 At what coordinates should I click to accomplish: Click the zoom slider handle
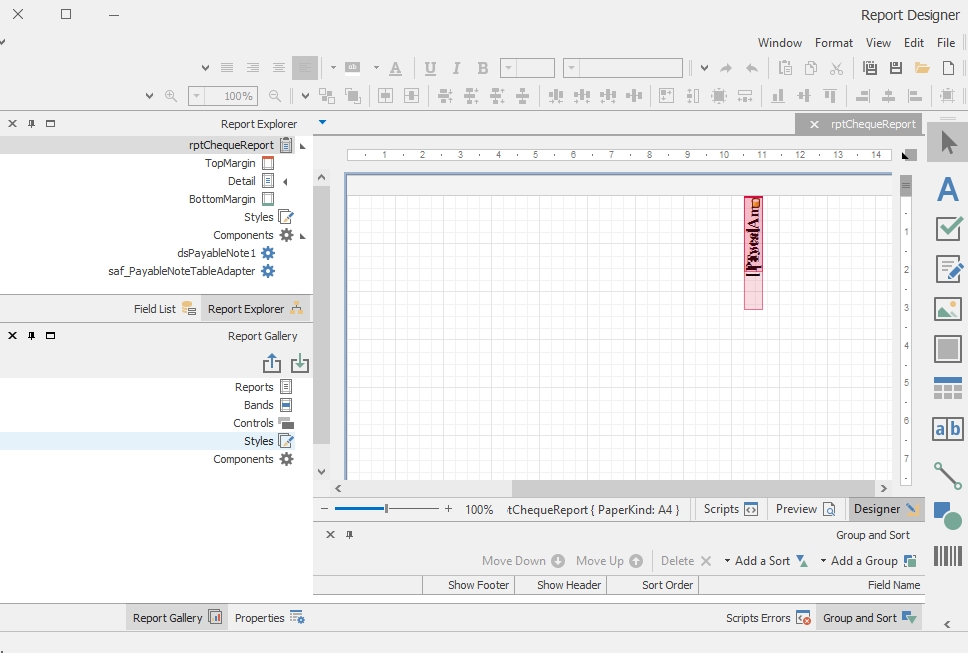click(x=386, y=509)
